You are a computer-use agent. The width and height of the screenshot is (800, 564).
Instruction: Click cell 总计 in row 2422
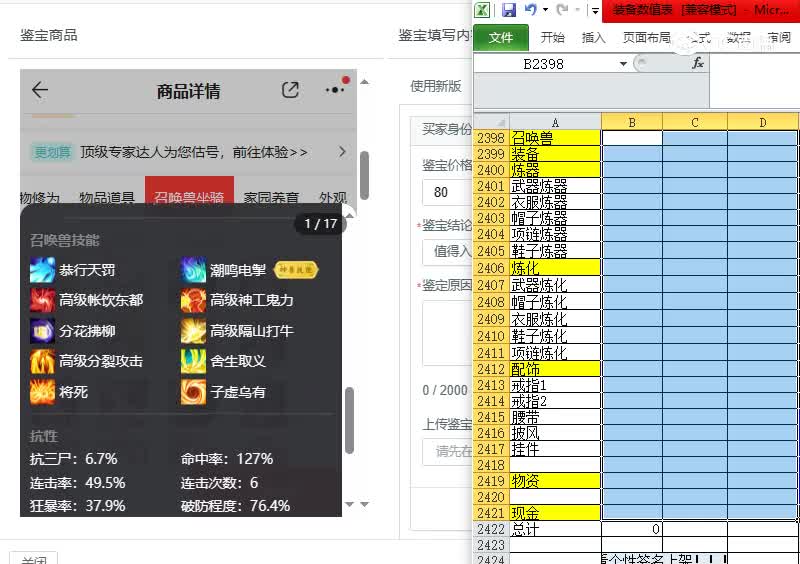555,529
